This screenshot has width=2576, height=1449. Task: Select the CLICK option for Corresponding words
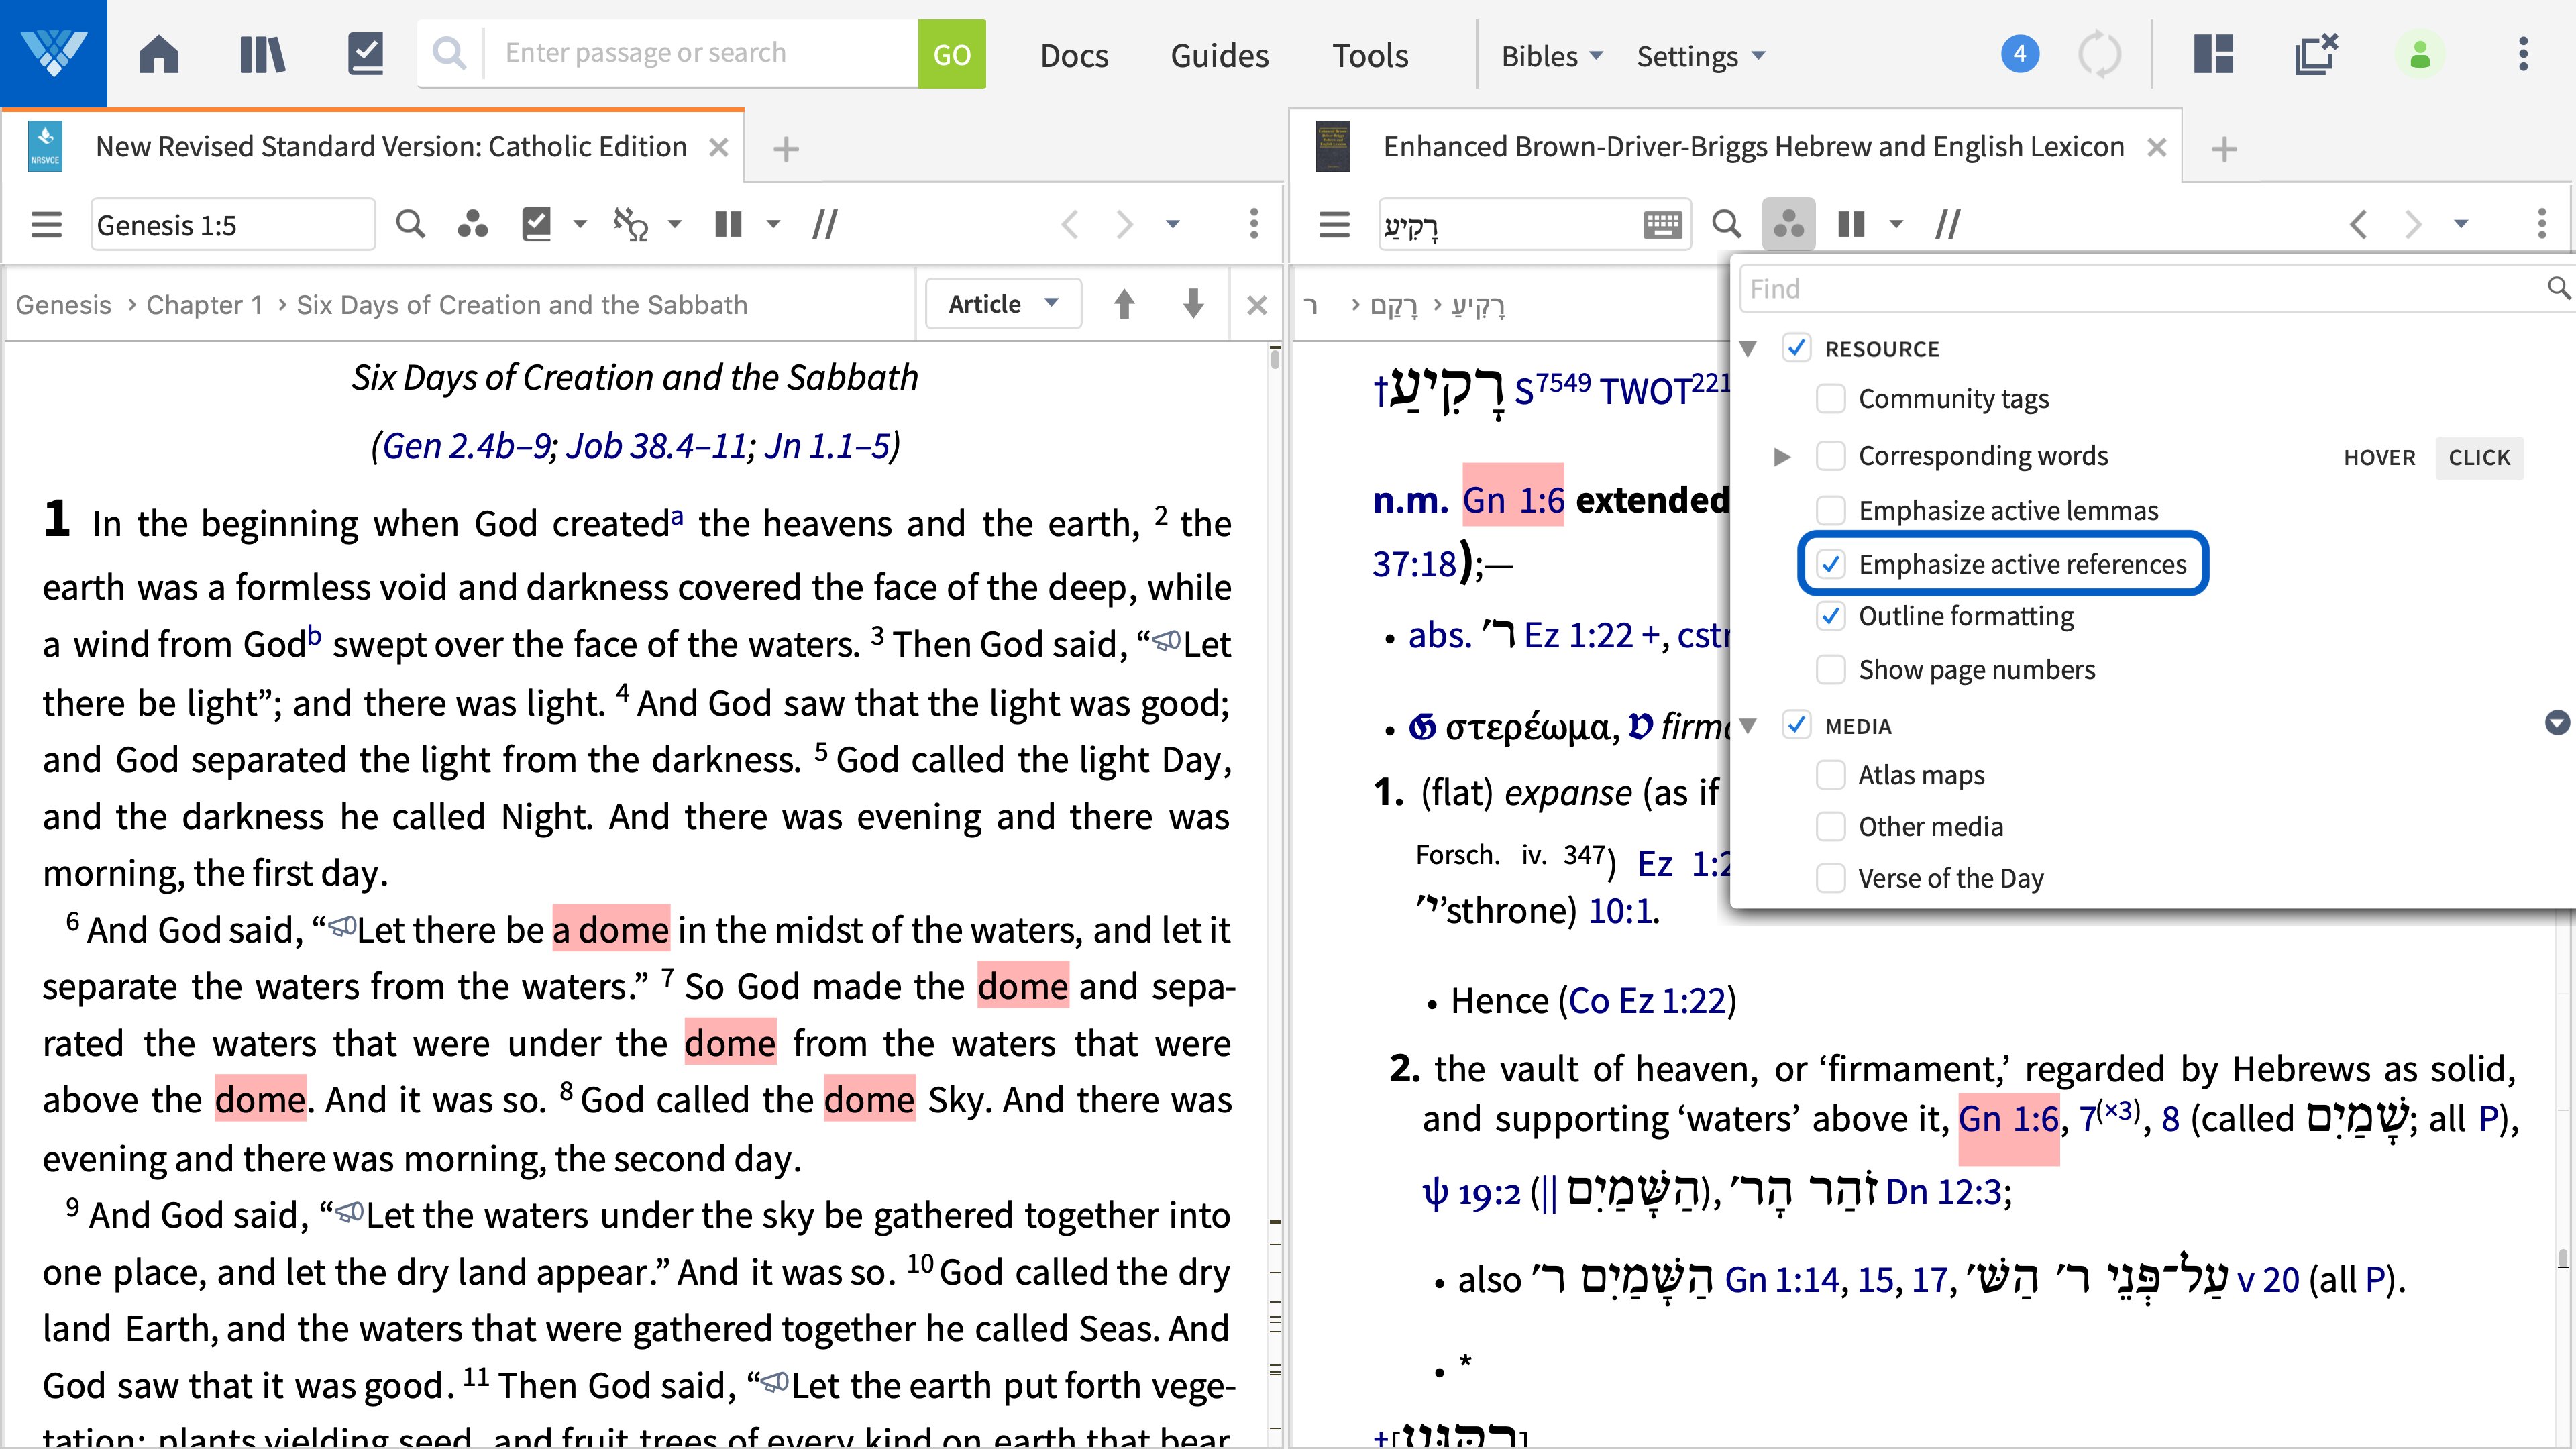(x=2479, y=458)
